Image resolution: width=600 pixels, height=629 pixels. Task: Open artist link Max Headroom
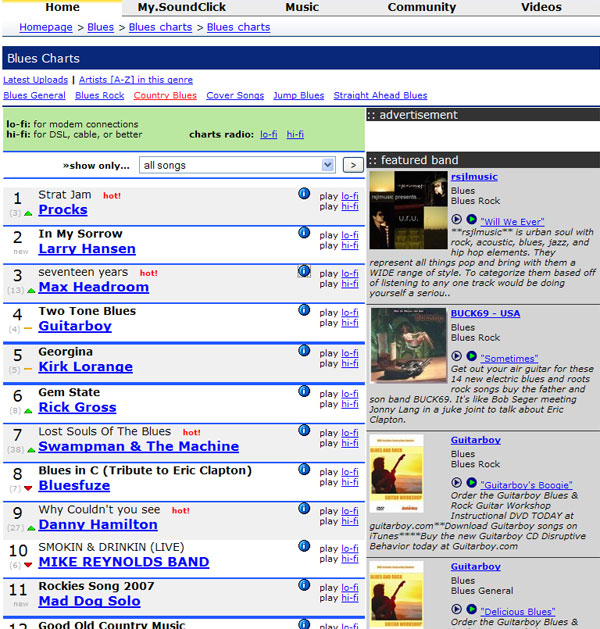pyautogui.click(x=93, y=288)
